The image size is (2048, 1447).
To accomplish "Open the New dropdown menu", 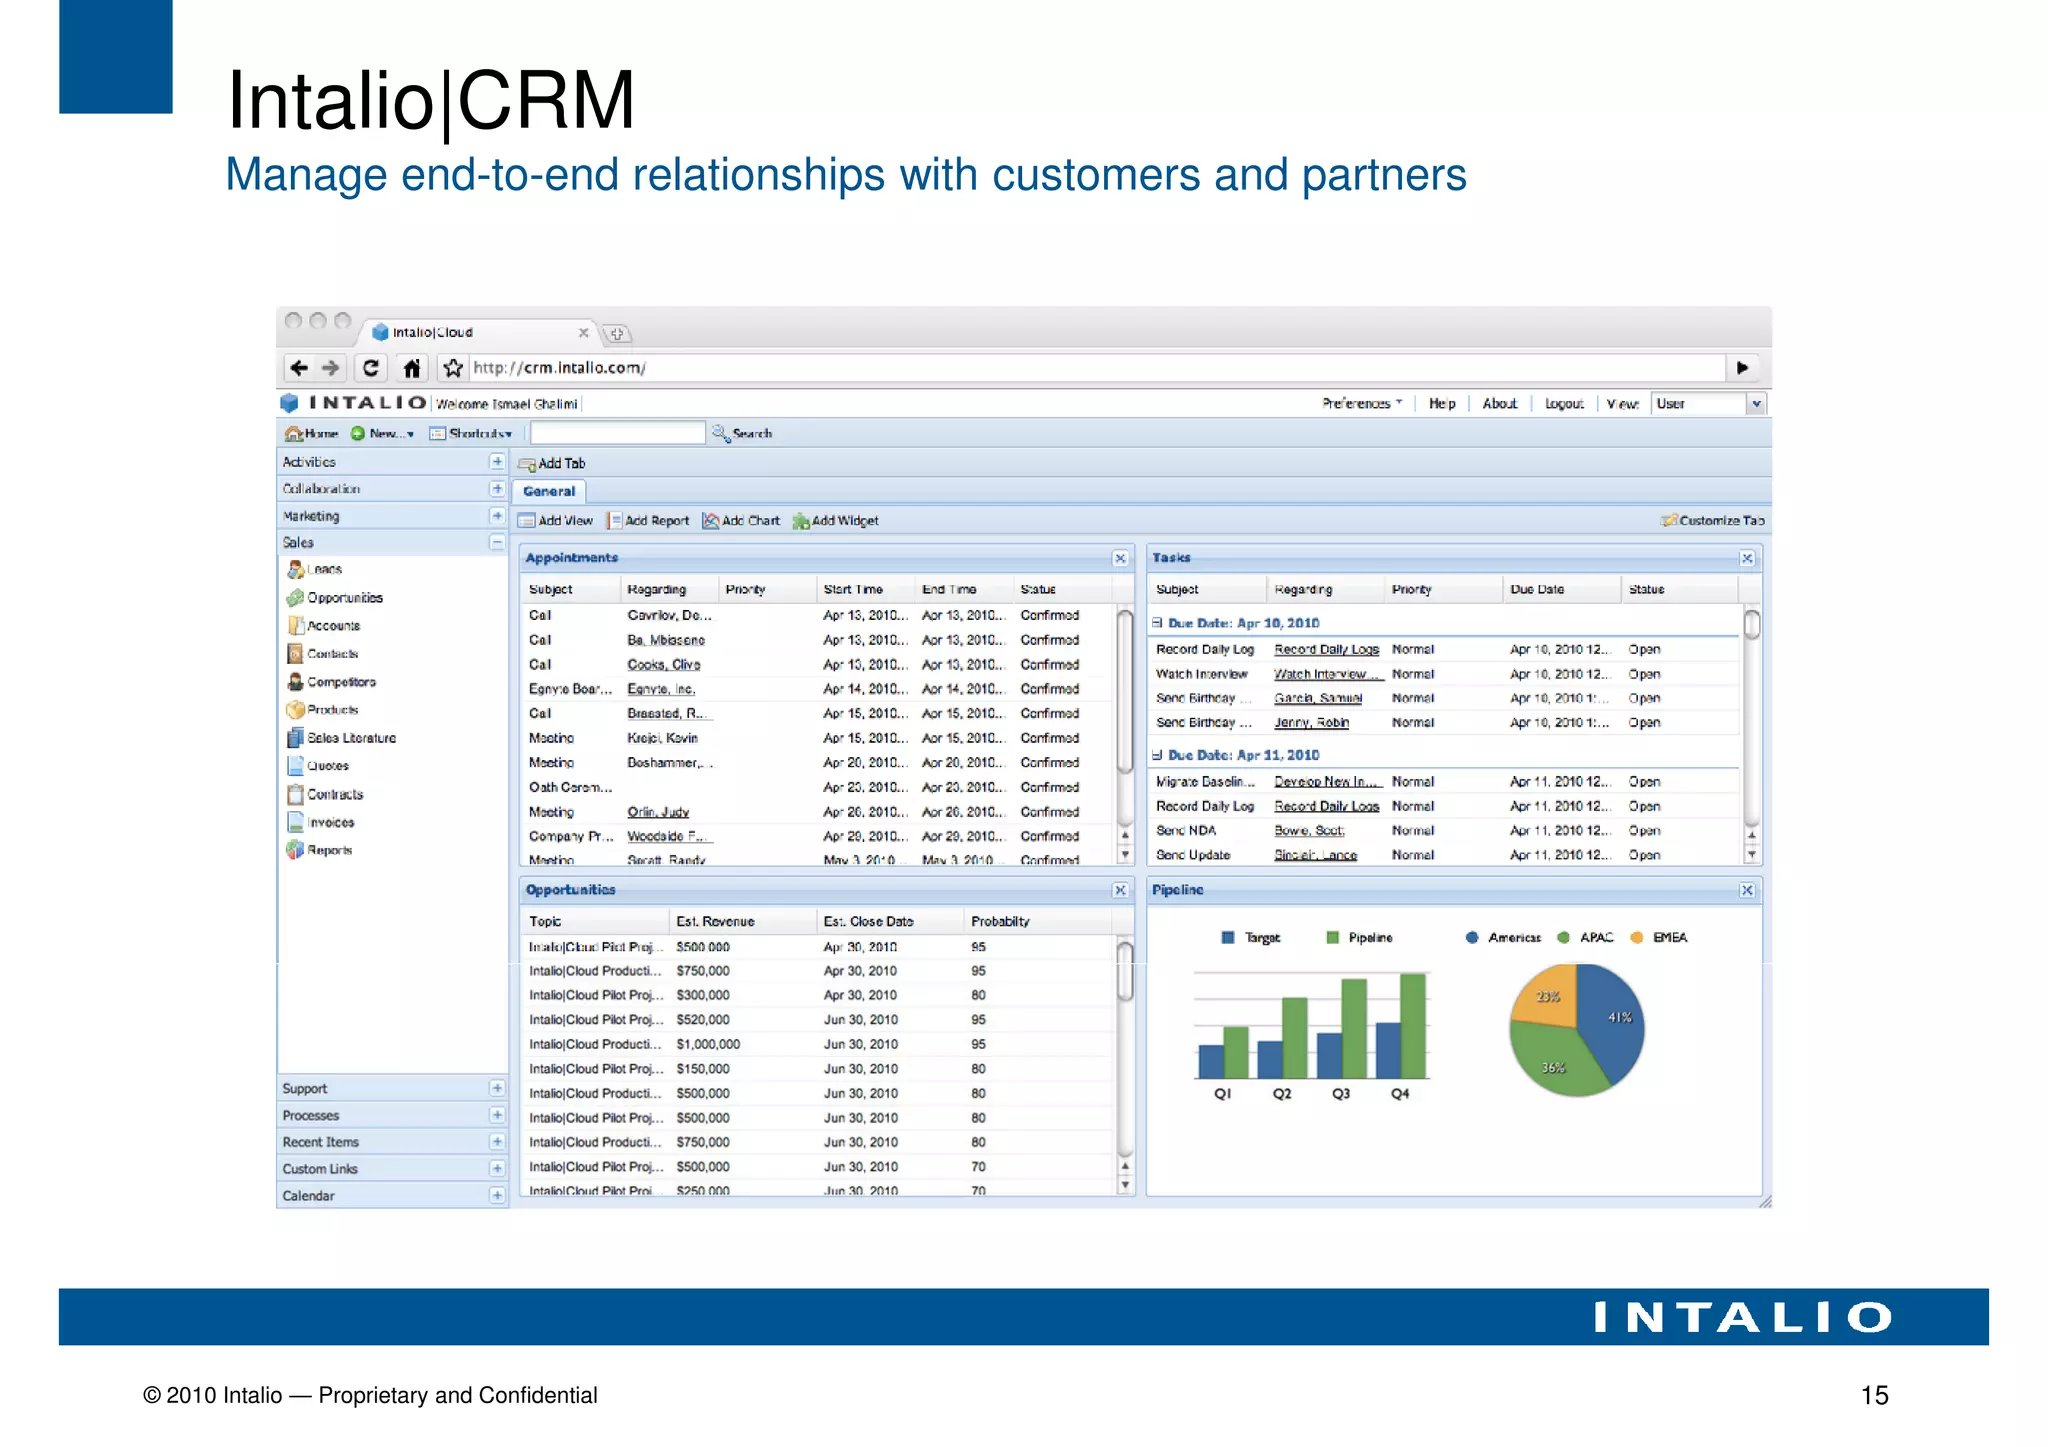I will (382, 433).
